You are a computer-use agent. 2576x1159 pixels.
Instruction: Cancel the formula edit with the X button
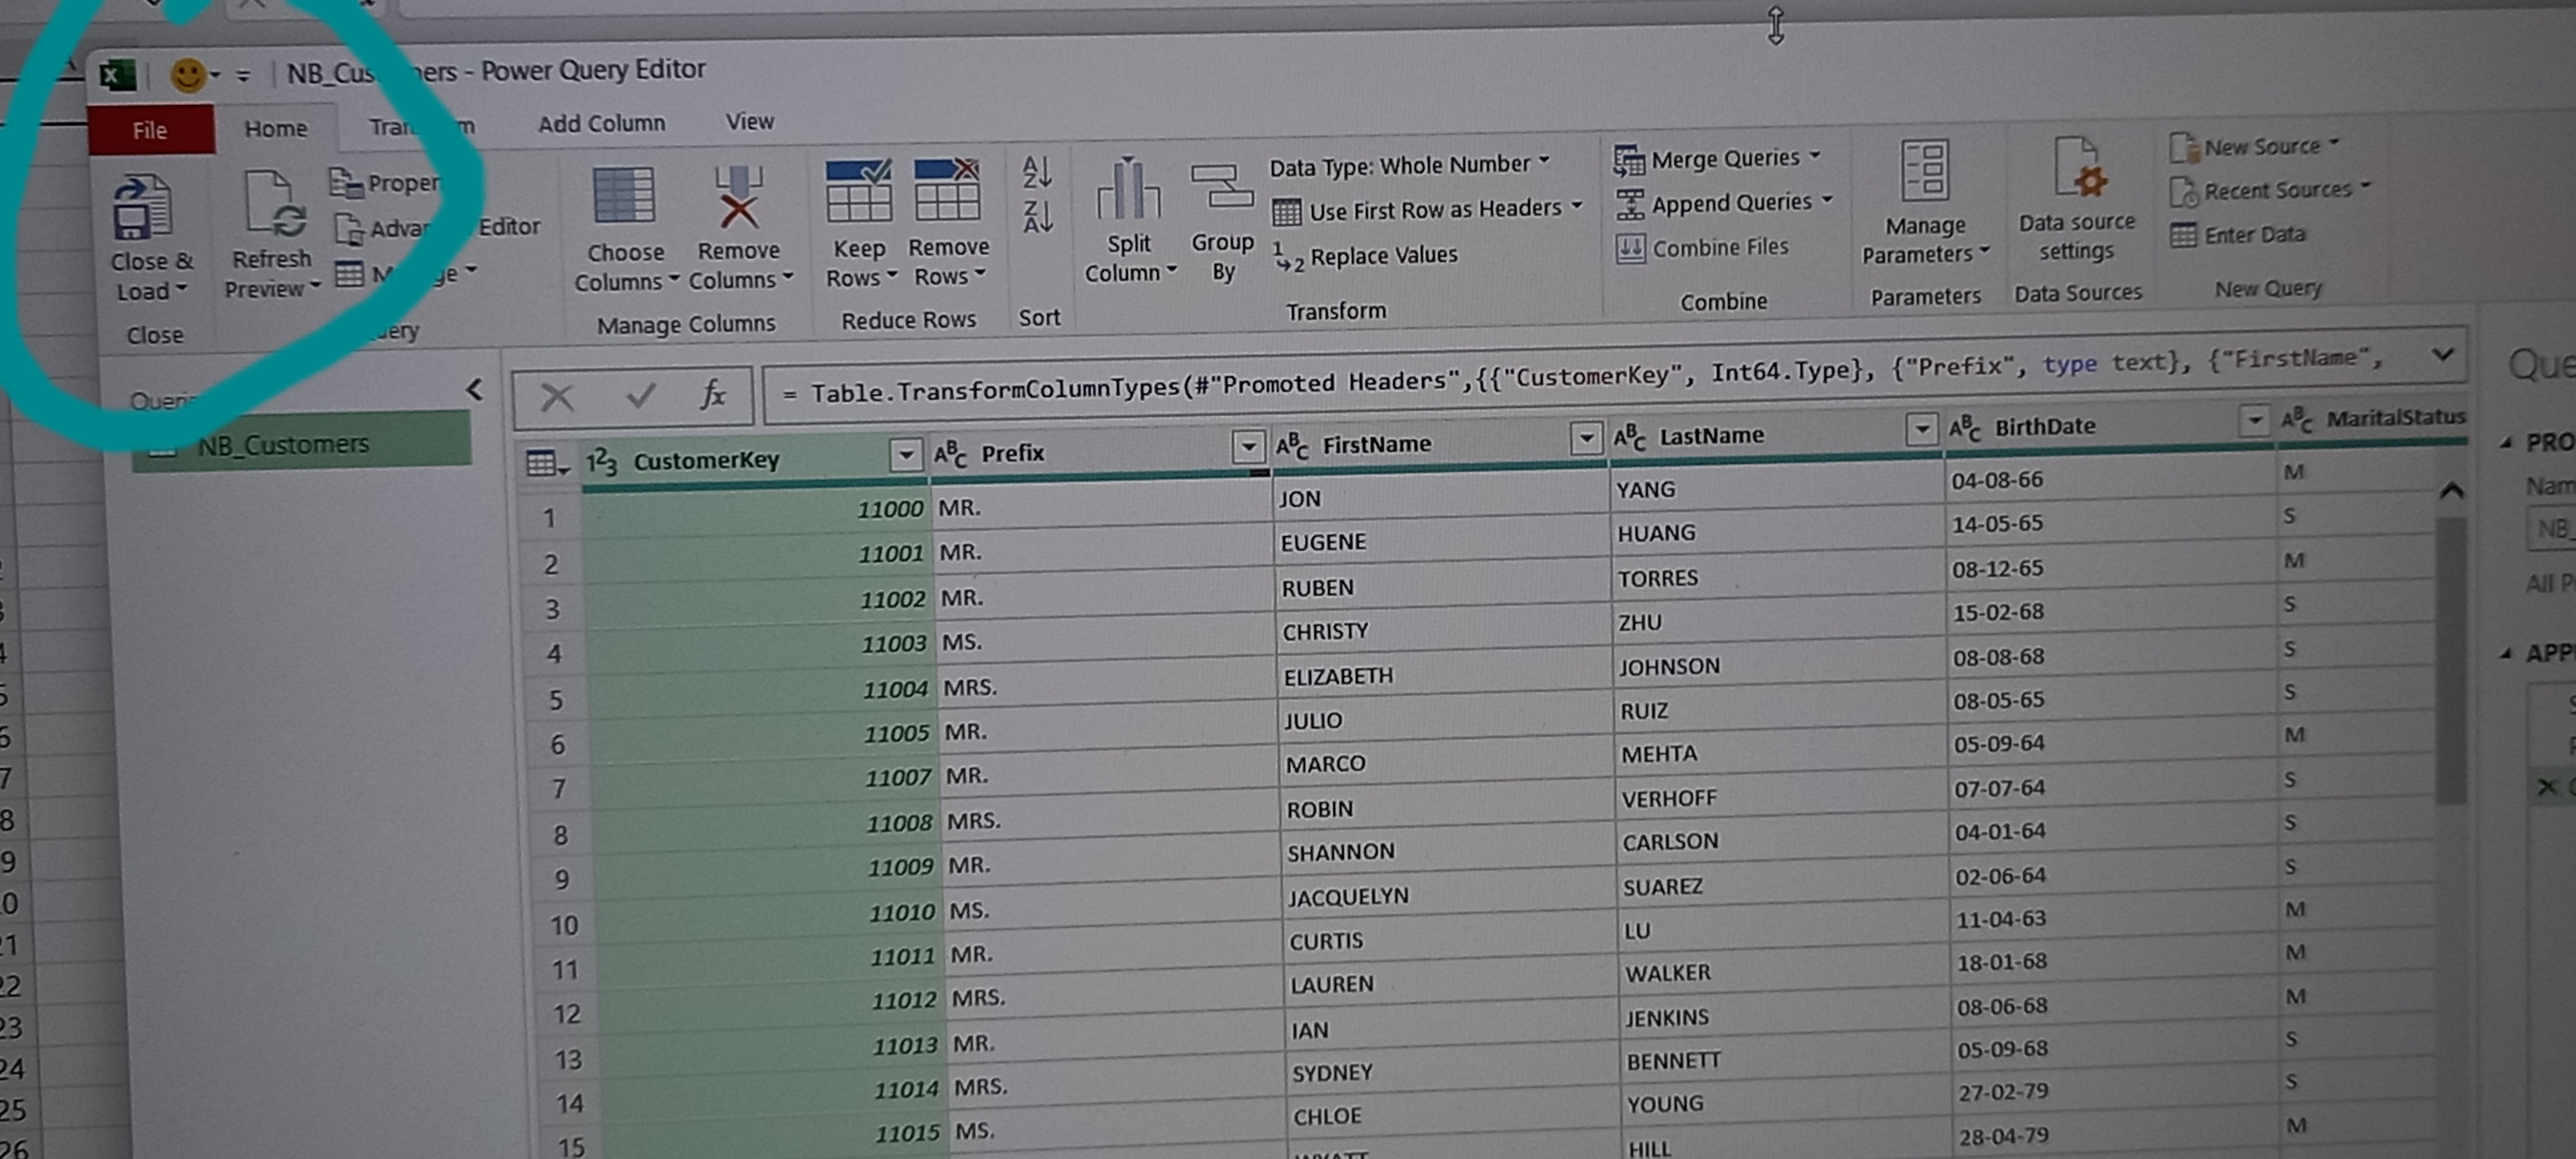[x=557, y=397]
